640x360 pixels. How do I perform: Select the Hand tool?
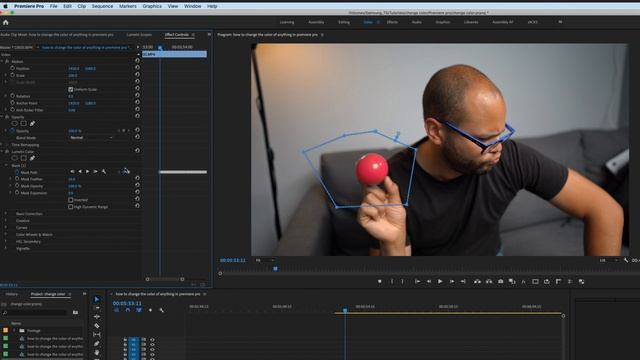tap(97, 352)
